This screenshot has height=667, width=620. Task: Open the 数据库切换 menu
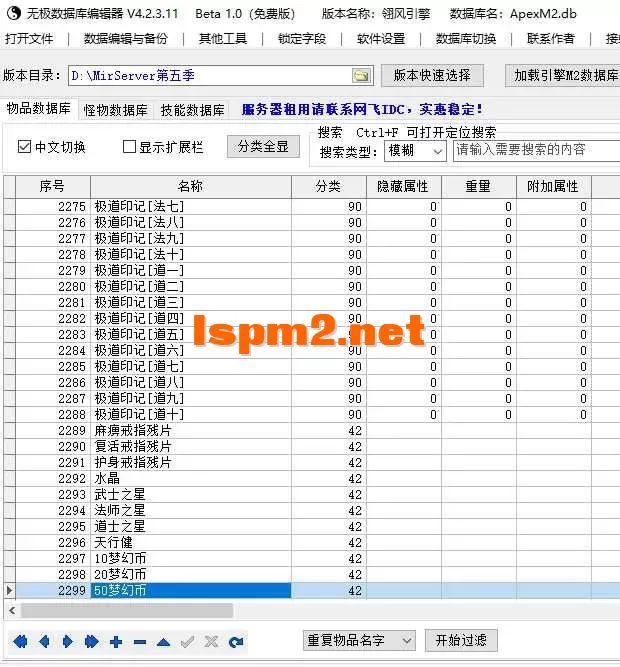(x=466, y=39)
